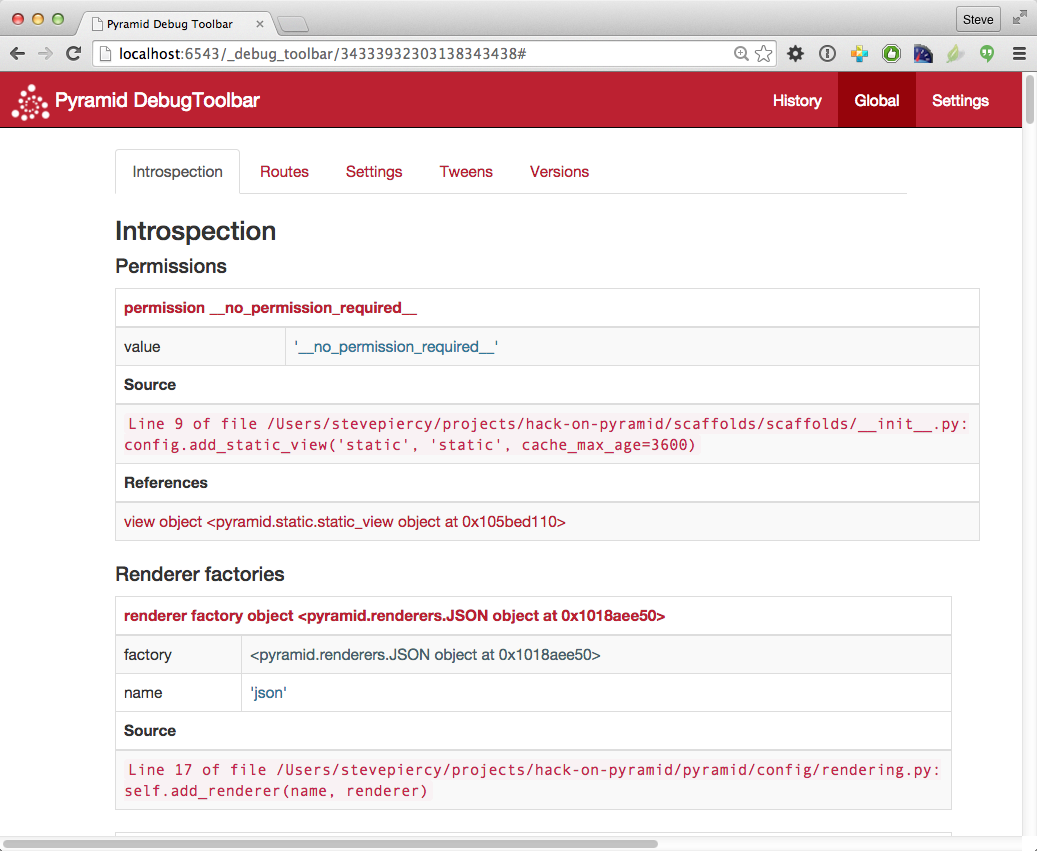Go to History in the top navbar
This screenshot has width=1037, height=851.
[797, 101]
